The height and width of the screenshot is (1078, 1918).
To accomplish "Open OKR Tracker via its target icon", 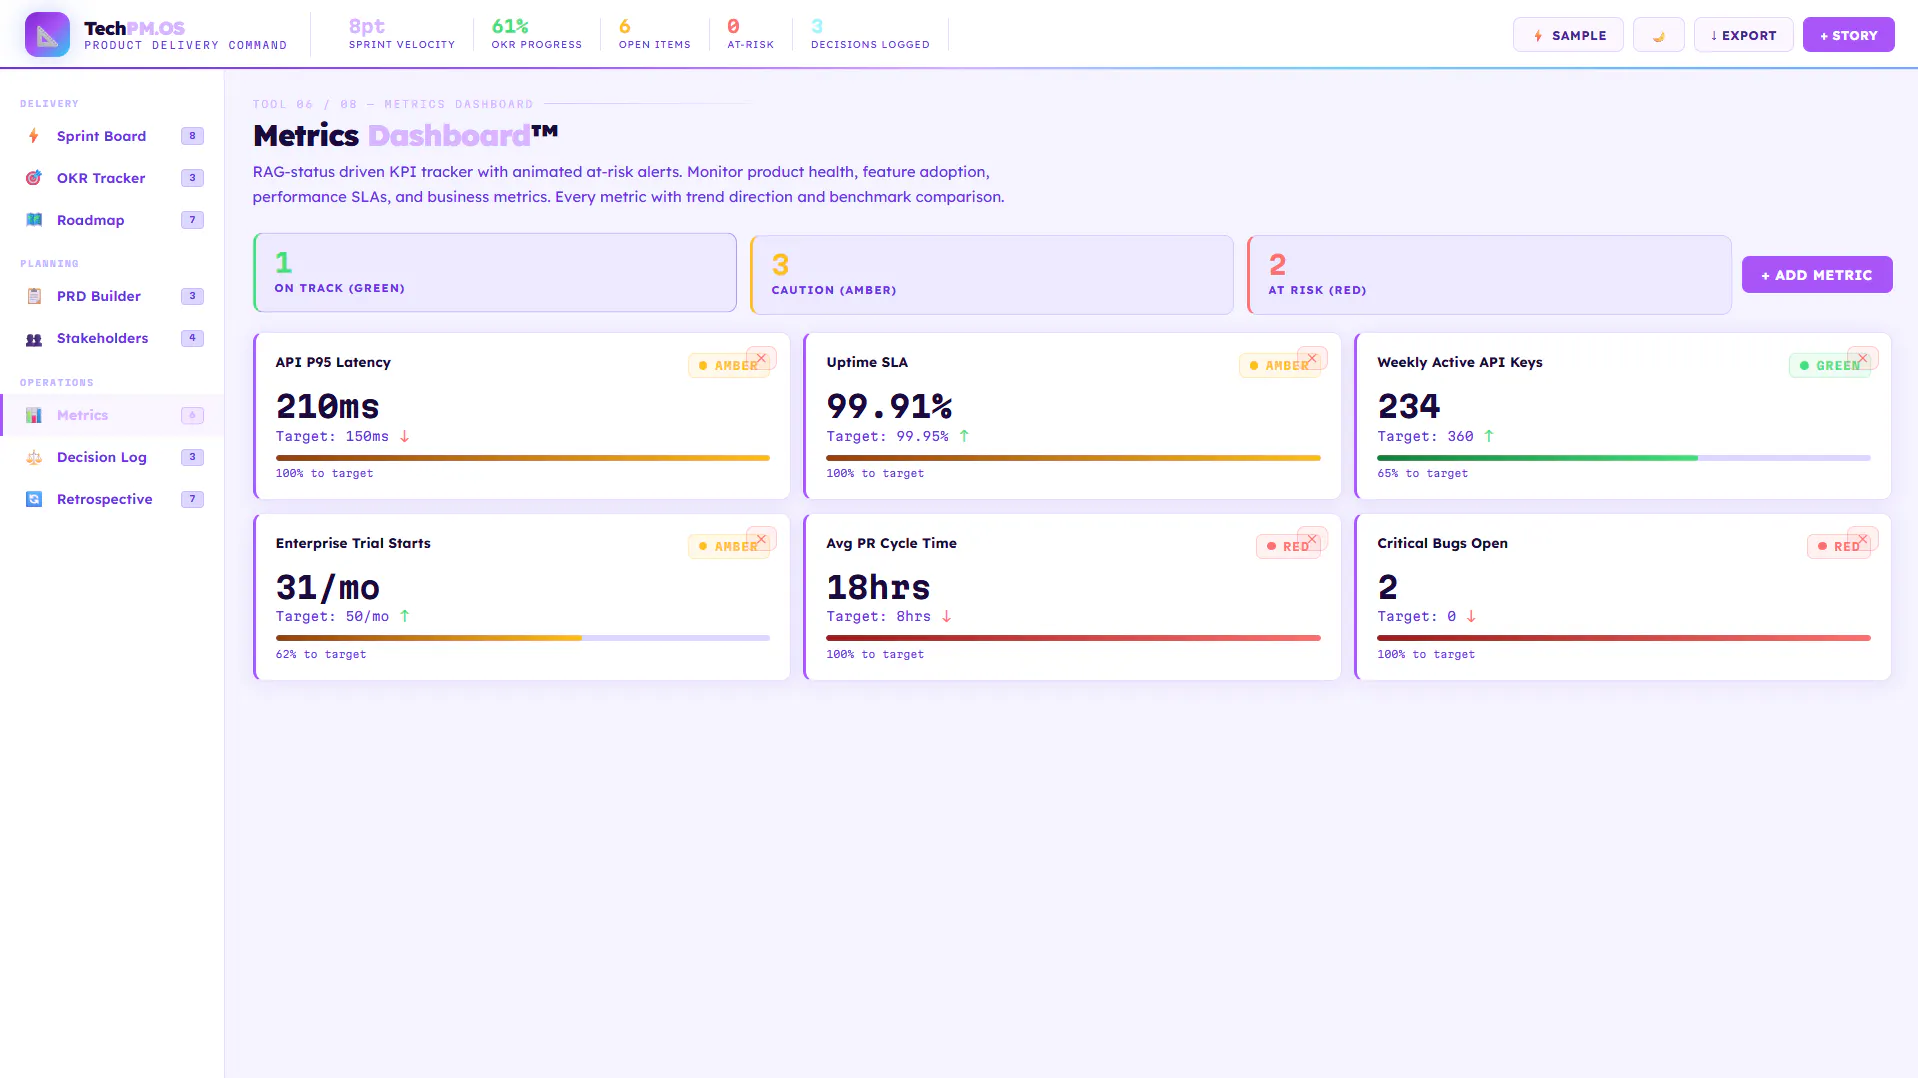I will pos(34,178).
